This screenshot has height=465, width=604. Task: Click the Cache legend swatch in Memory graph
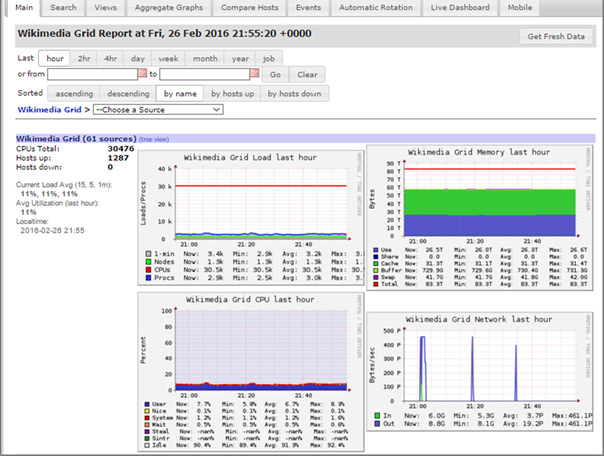(x=376, y=264)
